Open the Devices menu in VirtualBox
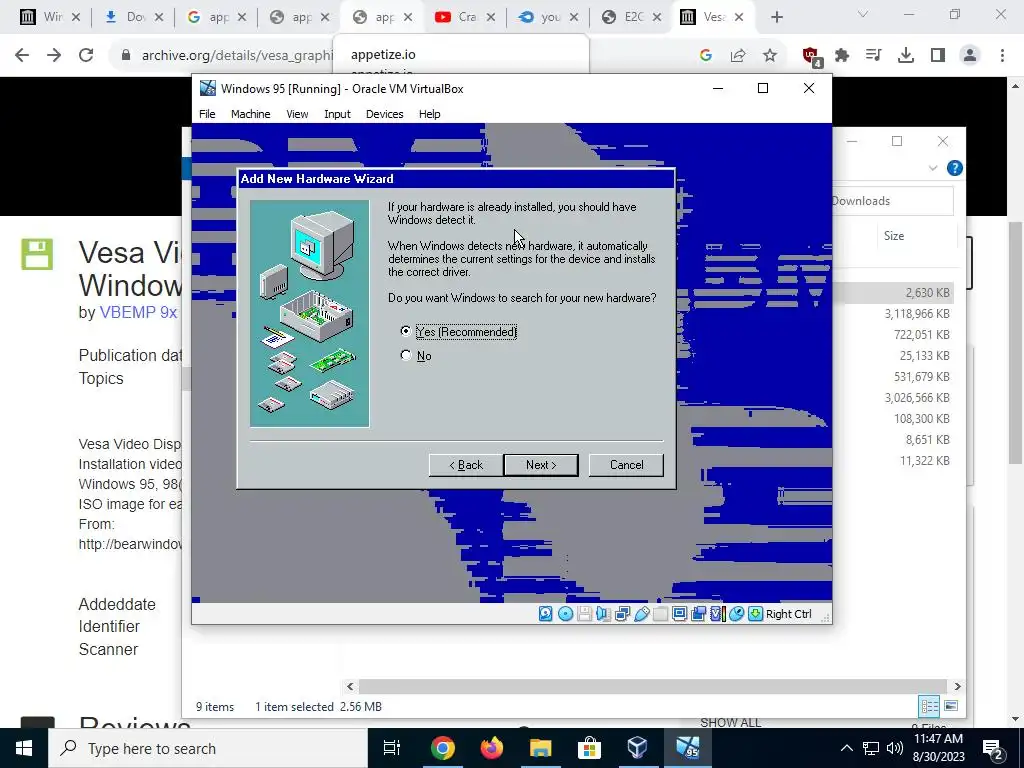Image resolution: width=1024 pixels, height=768 pixels. click(x=384, y=114)
